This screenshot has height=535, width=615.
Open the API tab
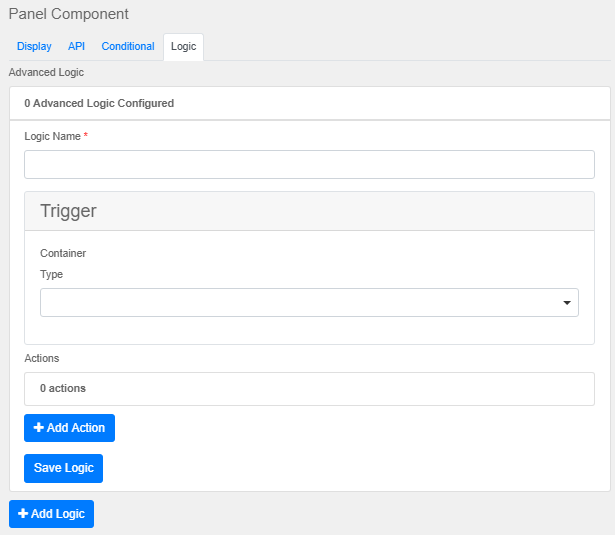(76, 47)
